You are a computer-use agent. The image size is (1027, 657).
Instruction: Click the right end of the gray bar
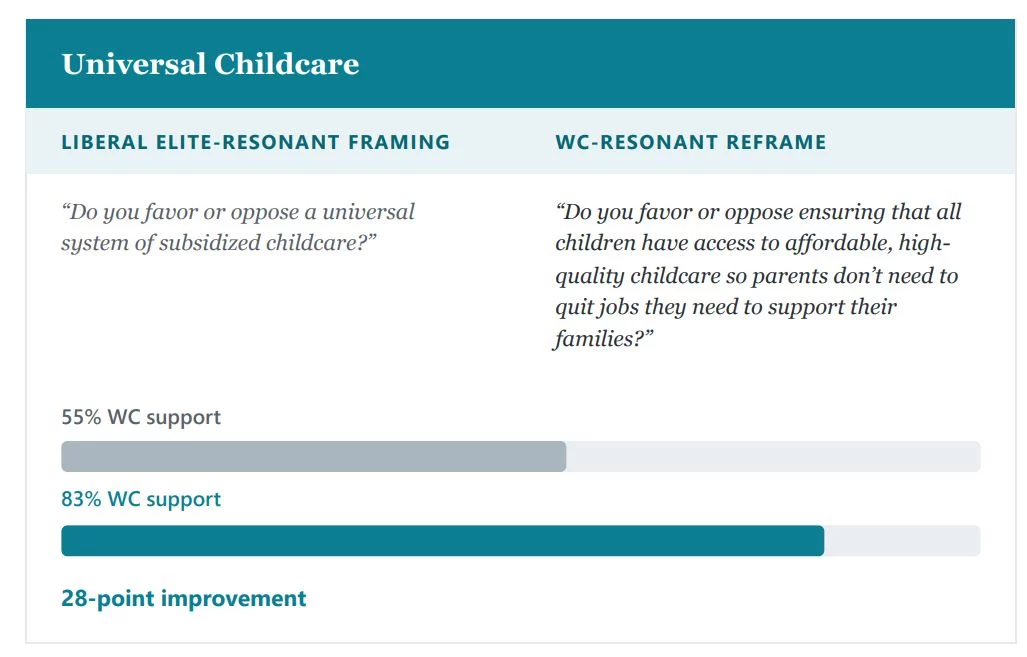point(562,457)
